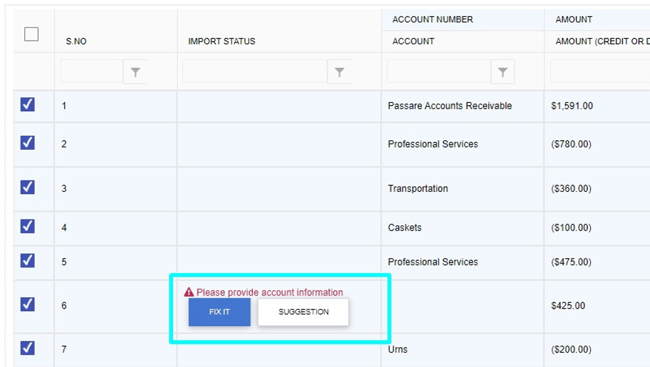Uncheck the checkbox for row 1
Image resolution: width=650 pixels, height=367 pixels.
click(x=27, y=105)
